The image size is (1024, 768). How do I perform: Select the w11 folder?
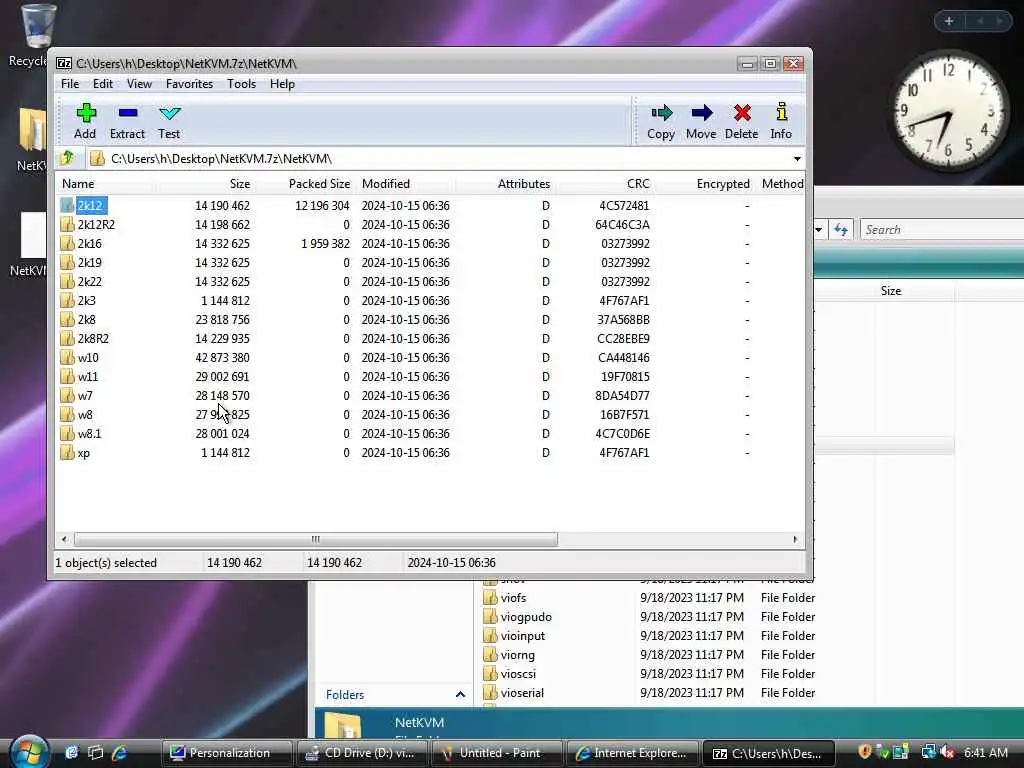point(88,376)
